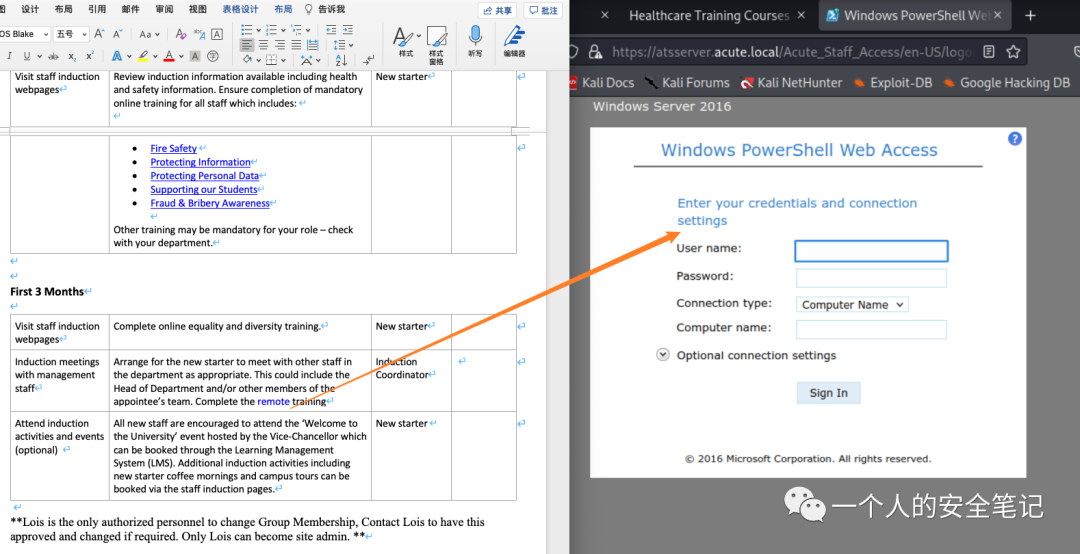Toggle superscript formatting
The image size is (1080, 554).
90,56
